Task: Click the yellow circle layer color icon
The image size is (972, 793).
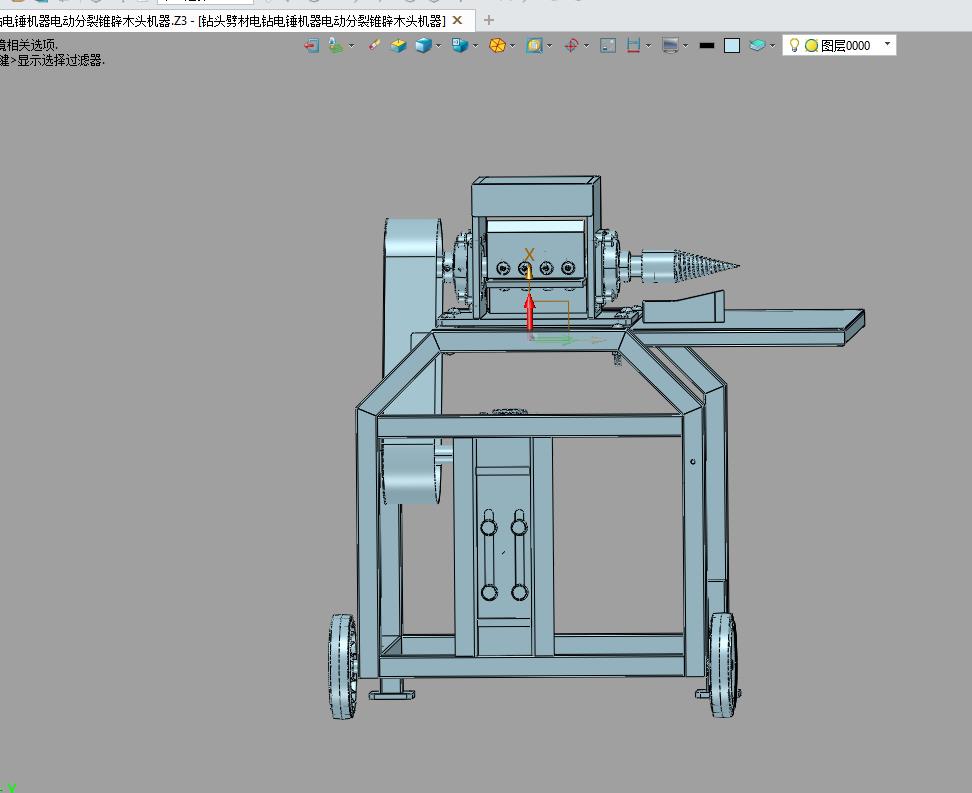Action: [x=811, y=46]
